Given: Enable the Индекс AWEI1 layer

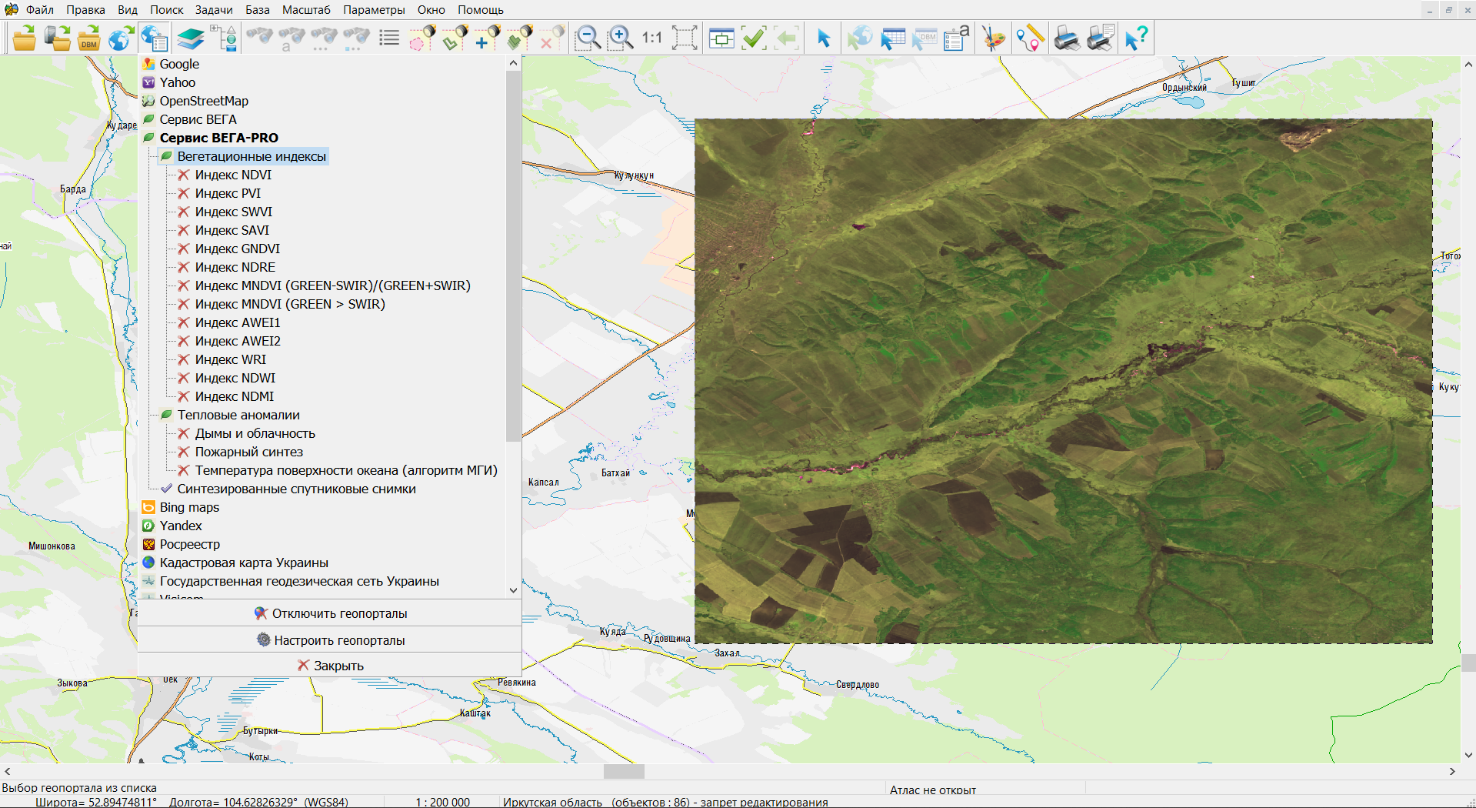Looking at the screenshot, I should [x=184, y=323].
